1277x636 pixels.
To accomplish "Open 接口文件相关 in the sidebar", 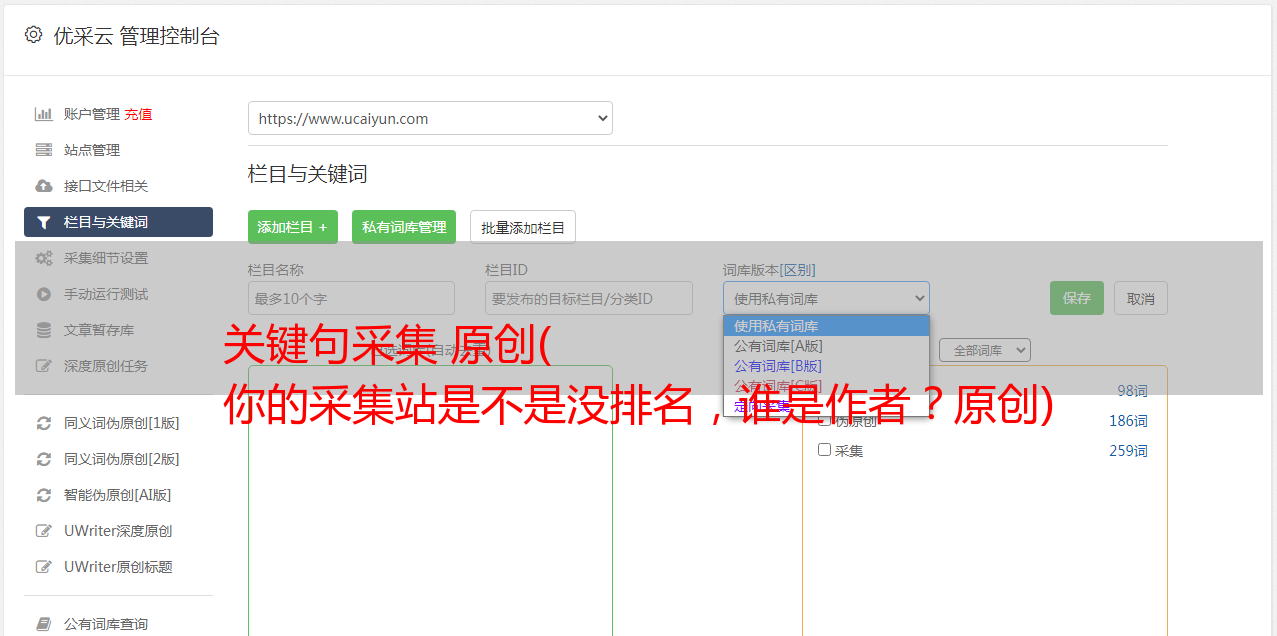I will pos(106,186).
